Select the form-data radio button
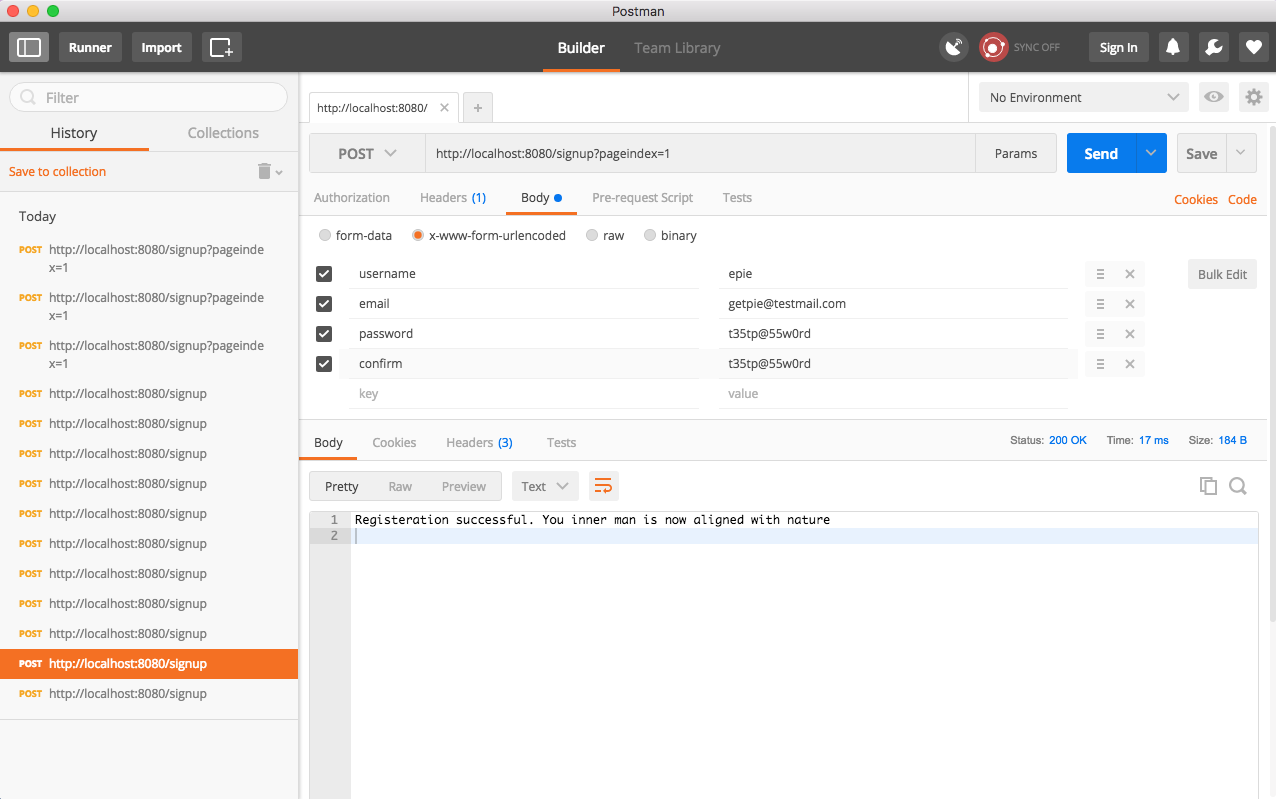Viewport: 1276px width, 799px height. coord(324,235)
